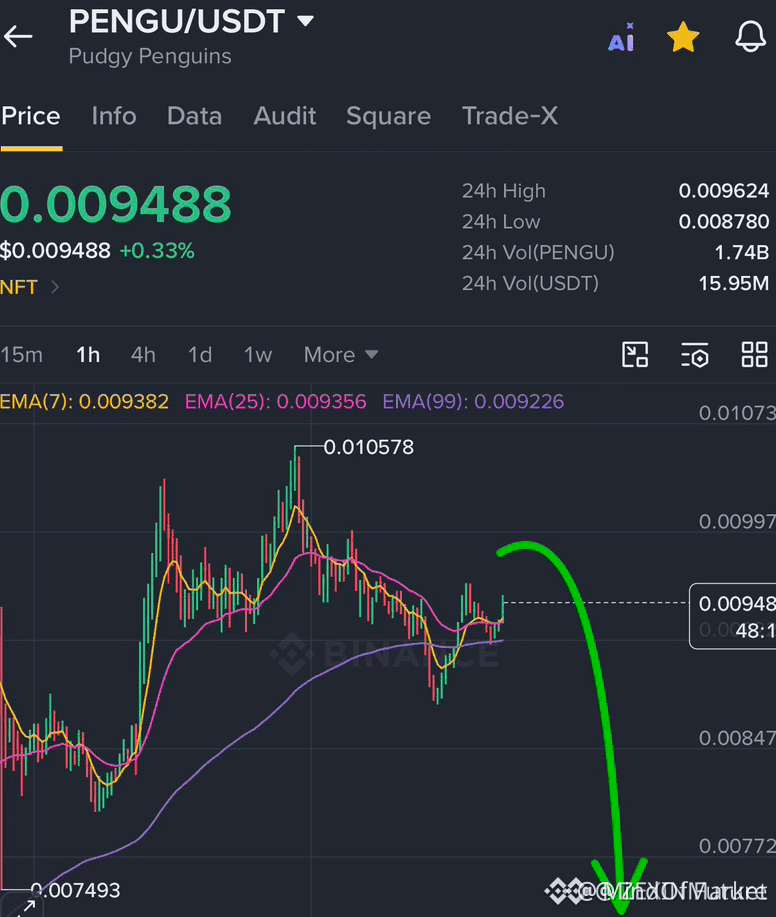The width and height of the screenshot is (776, 917).
Task: Click the EMA(99): 0.009226 indicator label
Action: [x=473, y=402]
